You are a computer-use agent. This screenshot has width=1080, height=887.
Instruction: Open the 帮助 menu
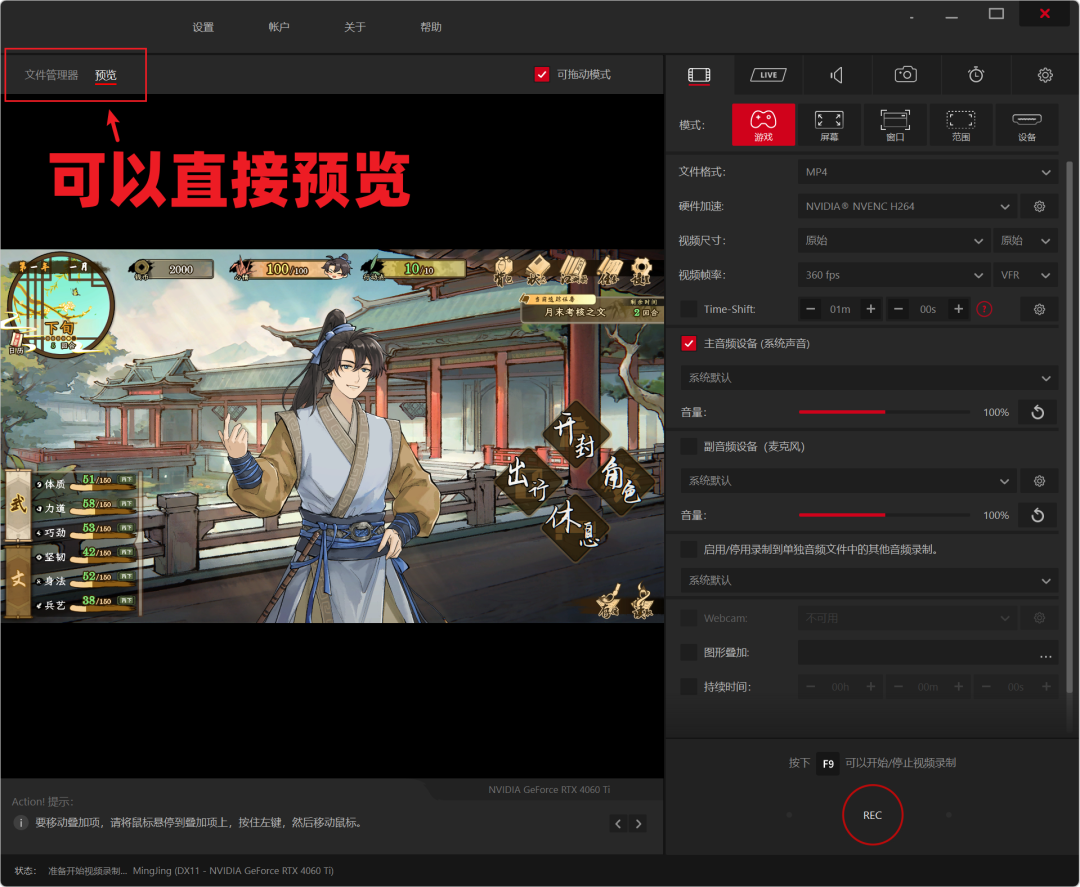tap(431, 27)
